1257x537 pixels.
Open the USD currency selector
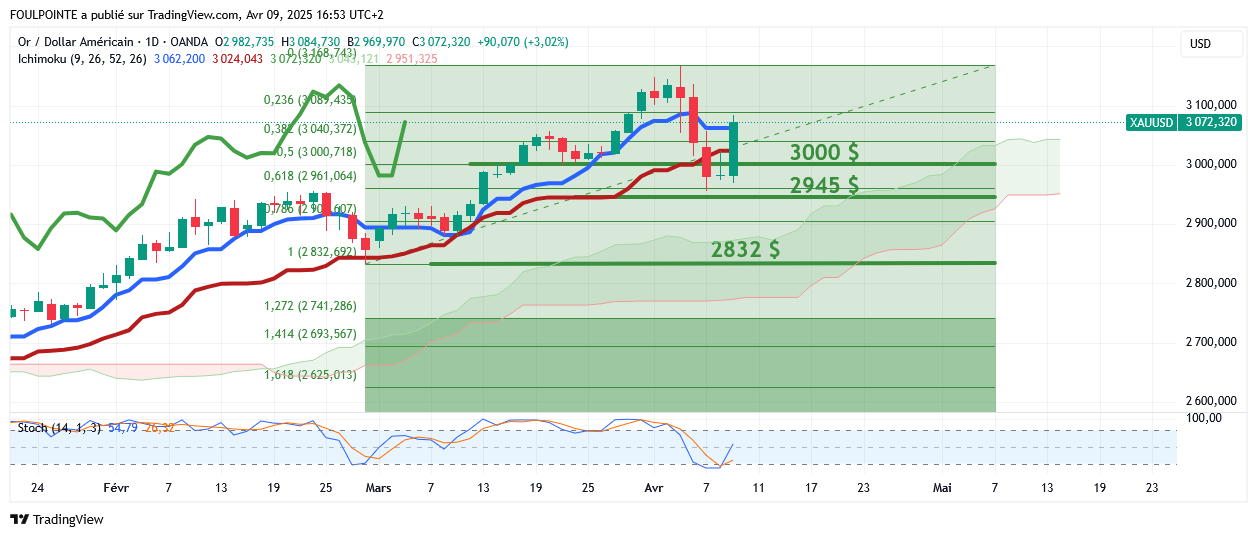[1199, 44]
